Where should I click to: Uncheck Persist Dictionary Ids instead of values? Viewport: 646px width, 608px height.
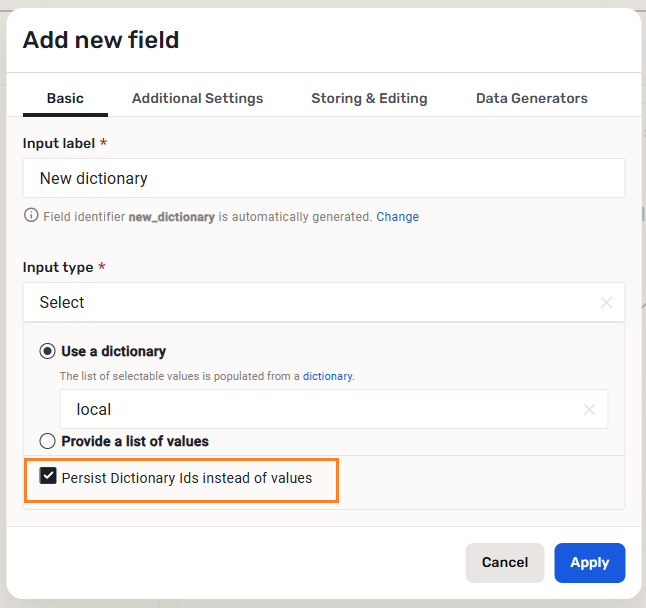[x=48, y=477]
